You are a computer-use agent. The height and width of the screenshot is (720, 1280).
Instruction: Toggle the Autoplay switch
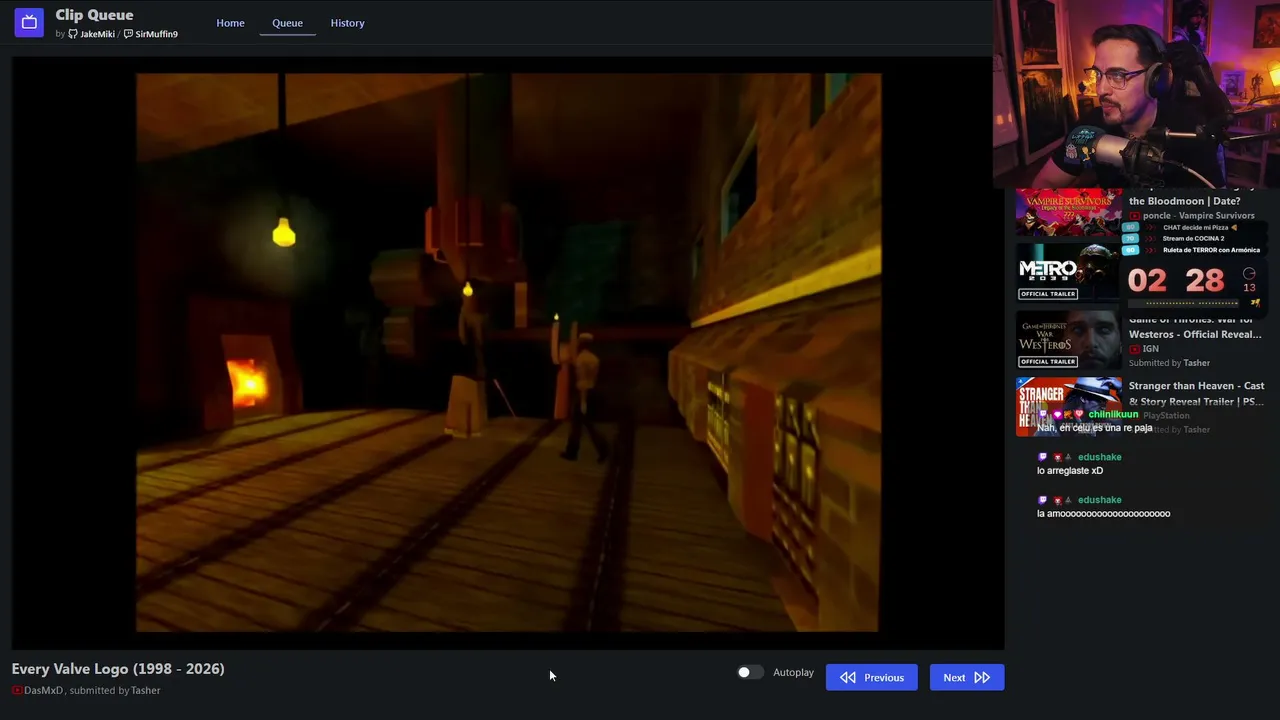750,672
